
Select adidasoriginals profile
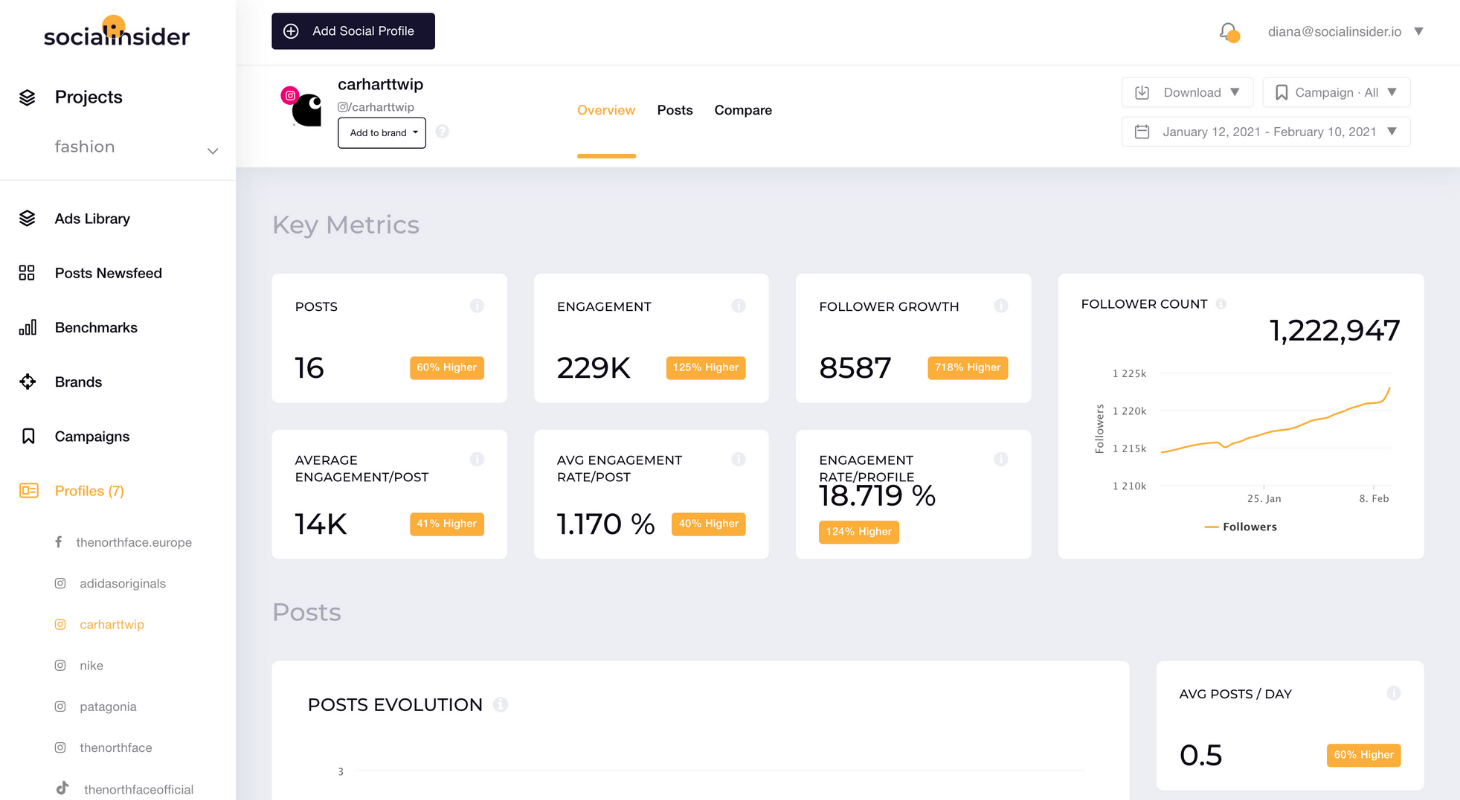click(x=123, y=583)
